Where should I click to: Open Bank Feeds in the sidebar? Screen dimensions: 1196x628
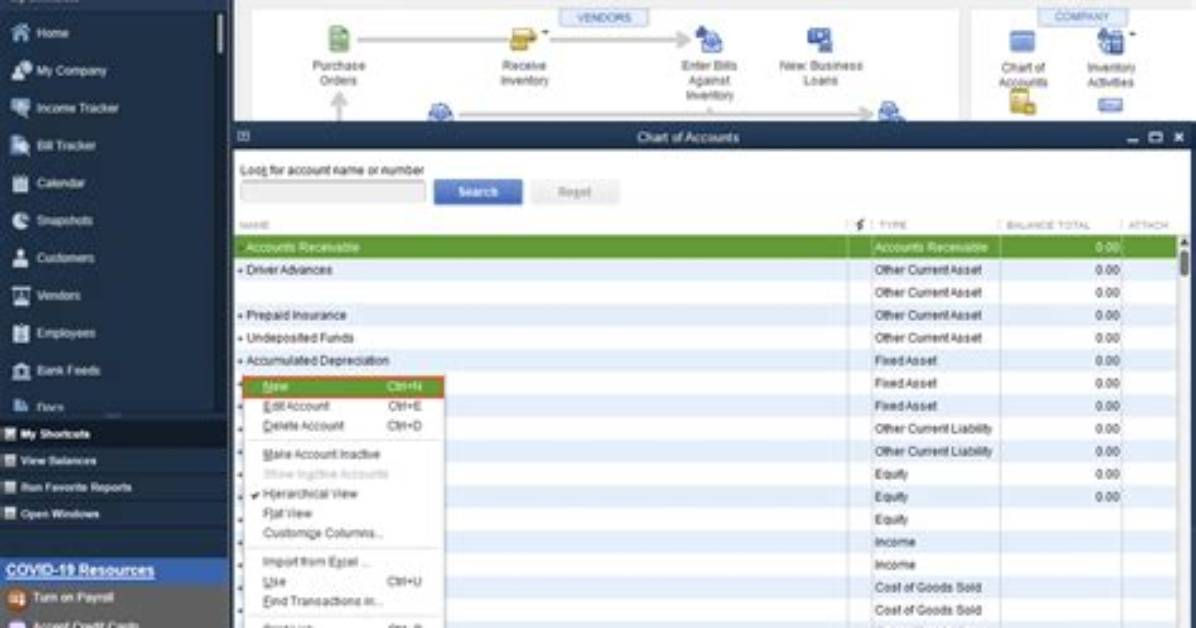[x=56, y=370]
